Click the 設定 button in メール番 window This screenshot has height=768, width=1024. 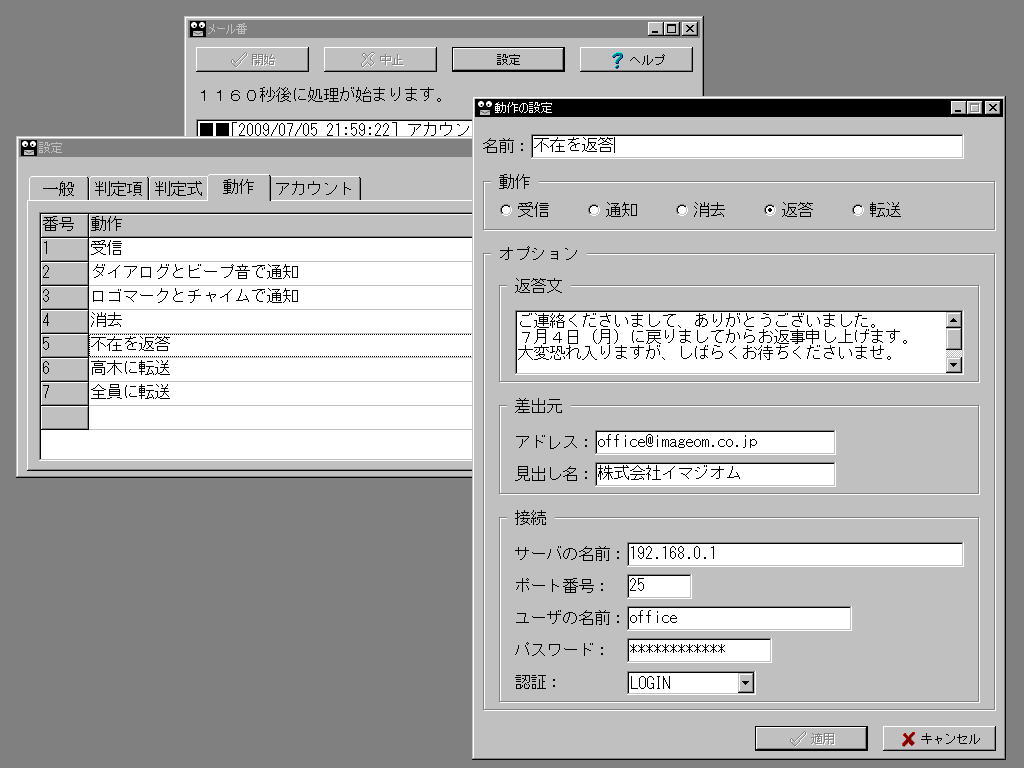508,59
